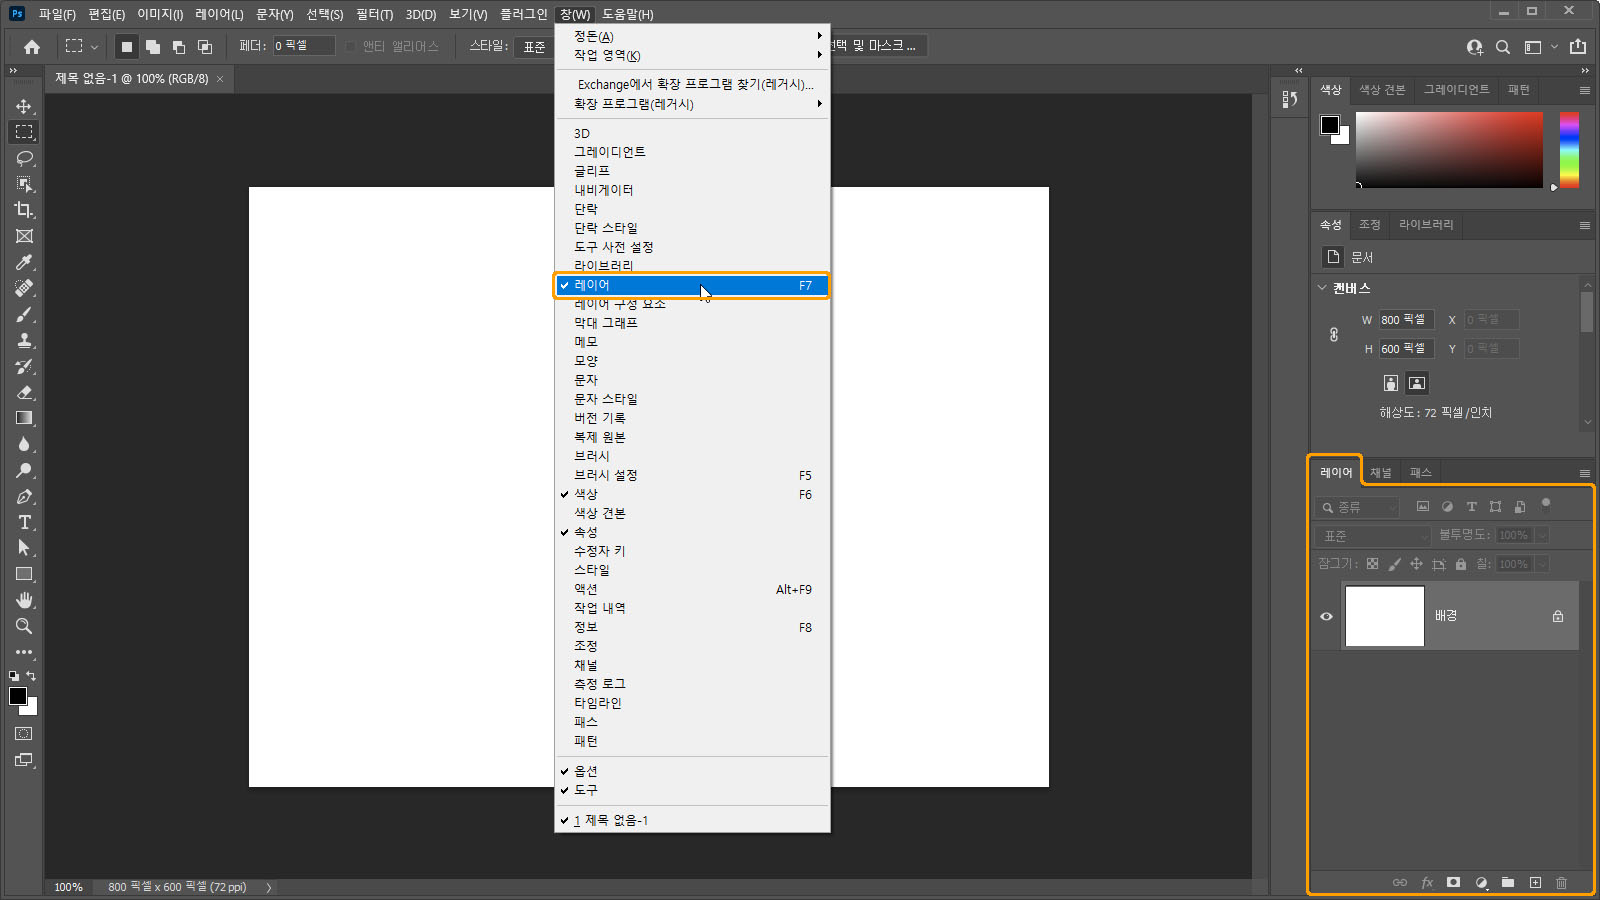Select the Eraser tool
Screen dimensions: 1600x900
(x=24, y=392)
